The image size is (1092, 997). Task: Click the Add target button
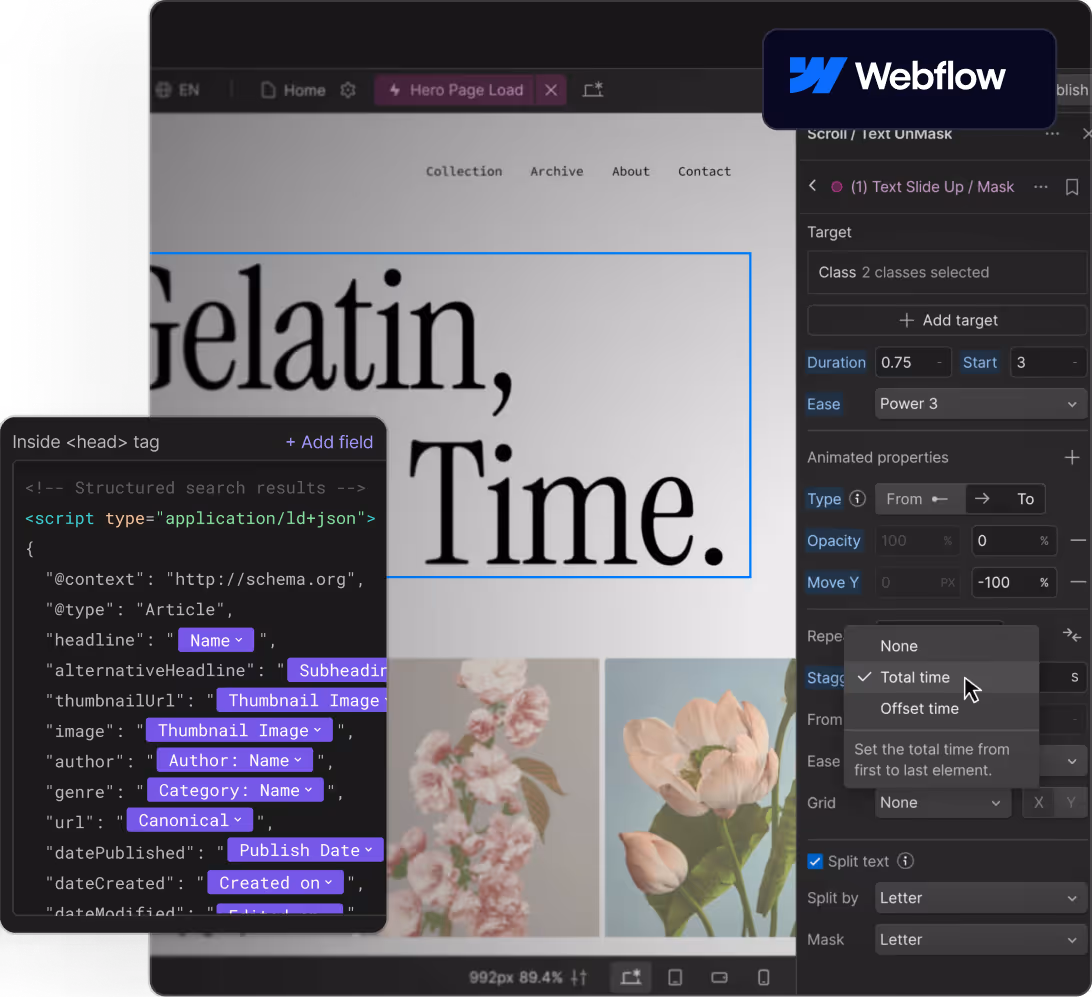[x=949, y=320]
